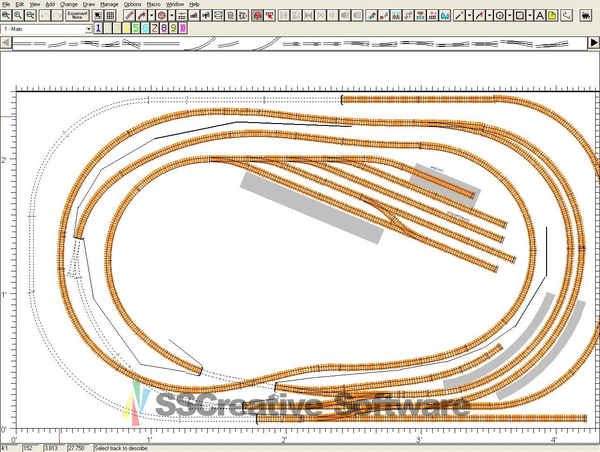Viewport: 600px width, 452px height.
Task: Open the Help menu
Action: coord(194,4)
